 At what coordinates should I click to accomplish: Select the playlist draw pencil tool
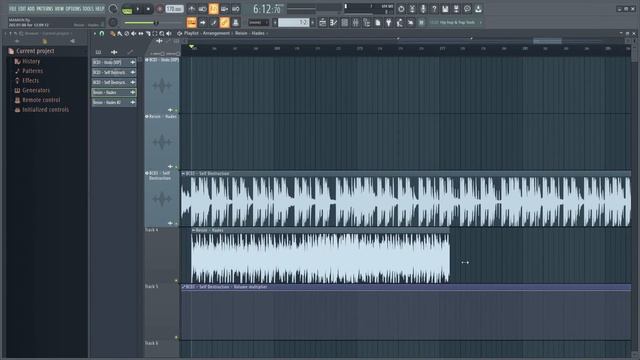point(113,33)
